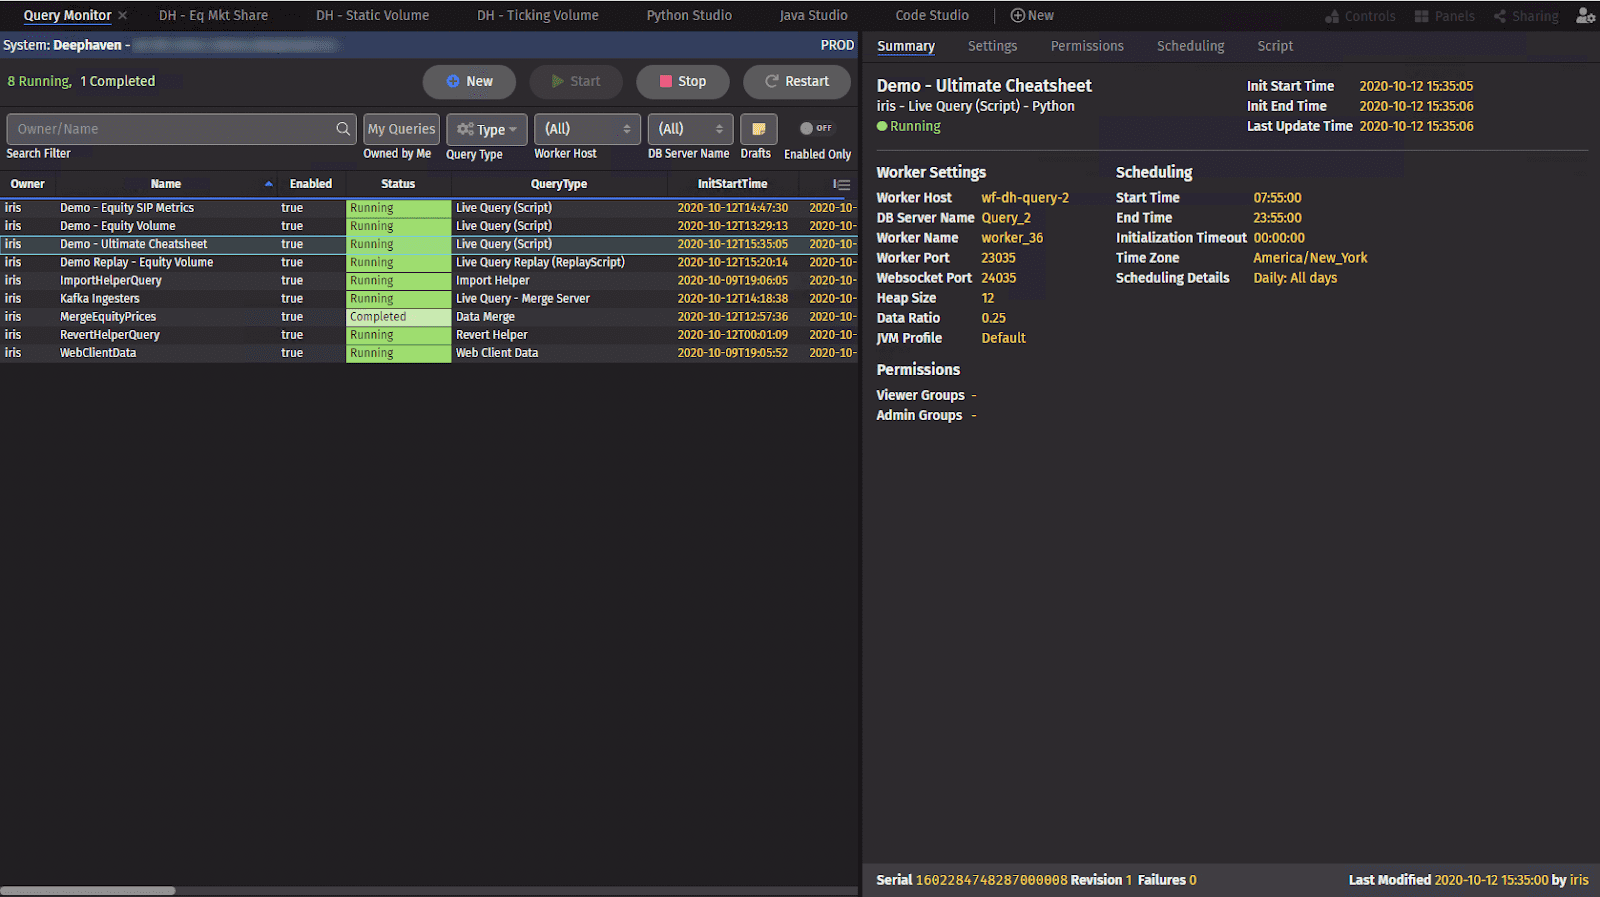Switch to DH - Static Volume tab
Image resolution: width=1600 pixels, height=897 pixels.
[372, 16]
